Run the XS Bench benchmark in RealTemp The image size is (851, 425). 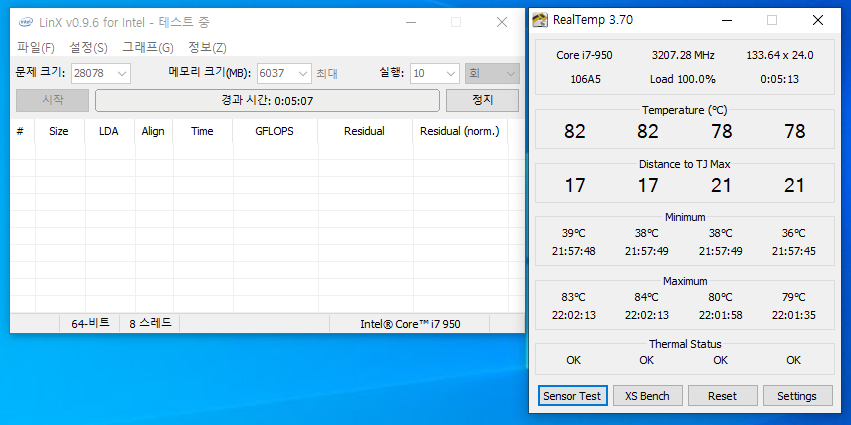click(647, 396)
